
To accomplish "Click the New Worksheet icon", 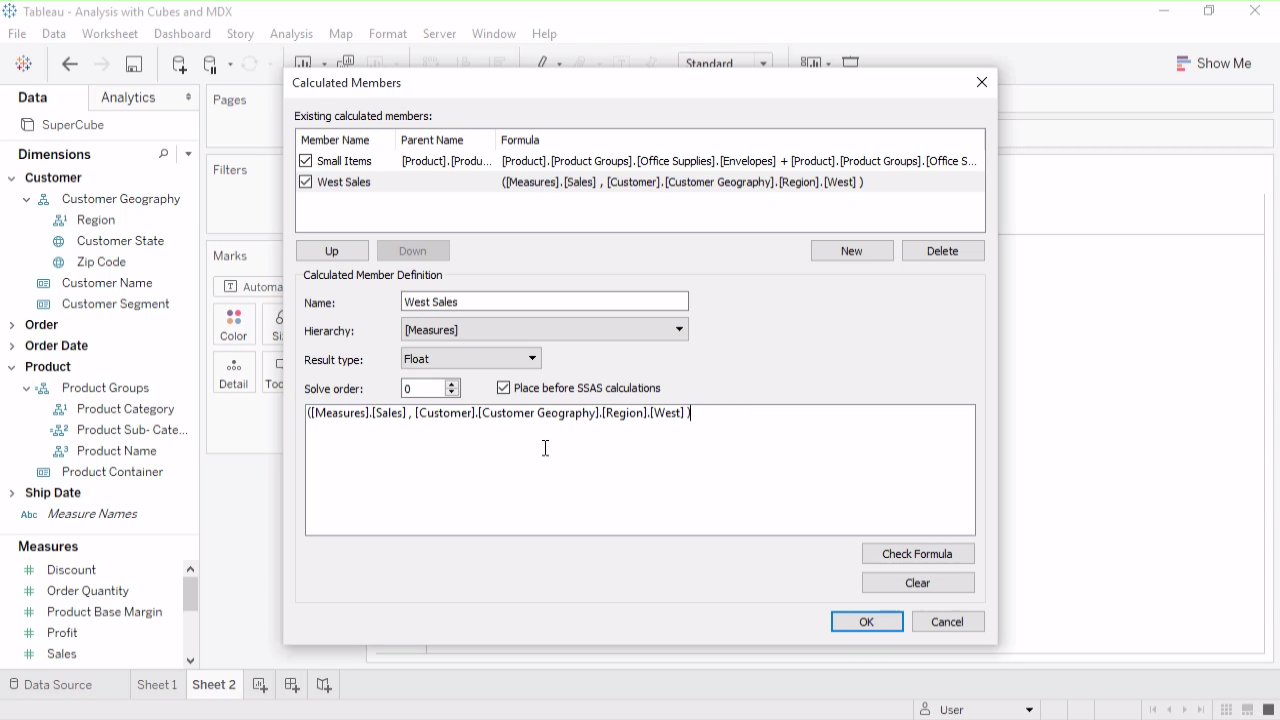I will 260,685.
